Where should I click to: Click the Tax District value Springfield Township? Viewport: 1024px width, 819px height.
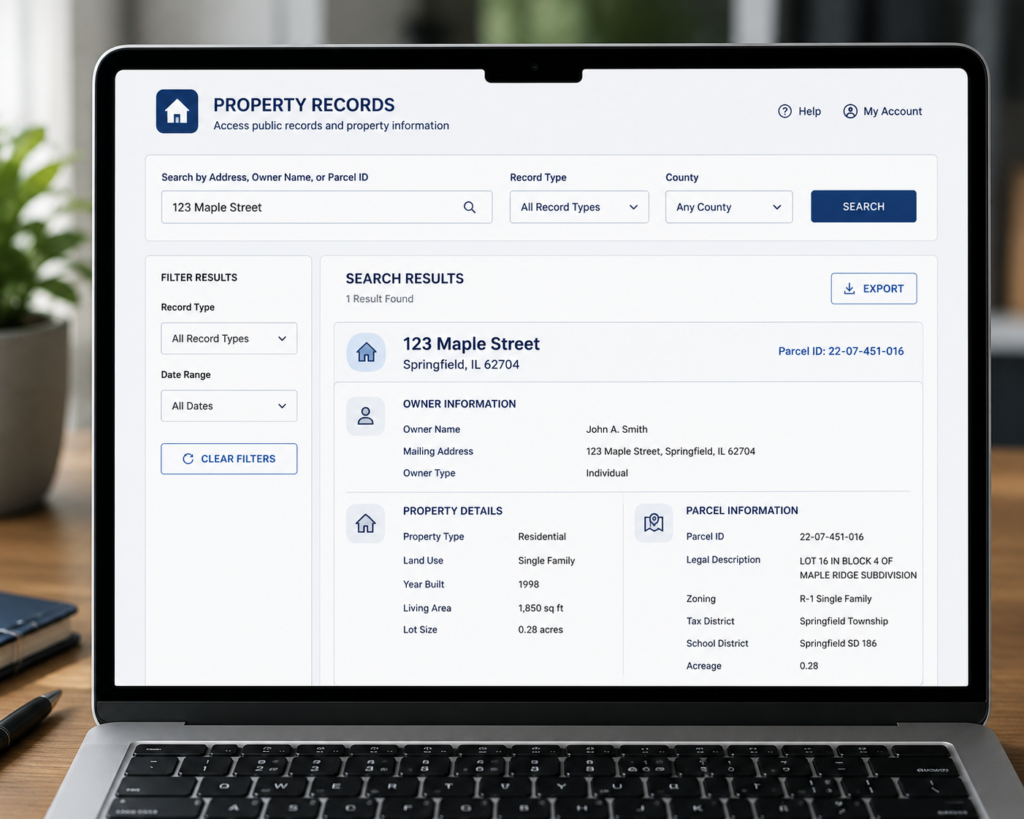844,621
